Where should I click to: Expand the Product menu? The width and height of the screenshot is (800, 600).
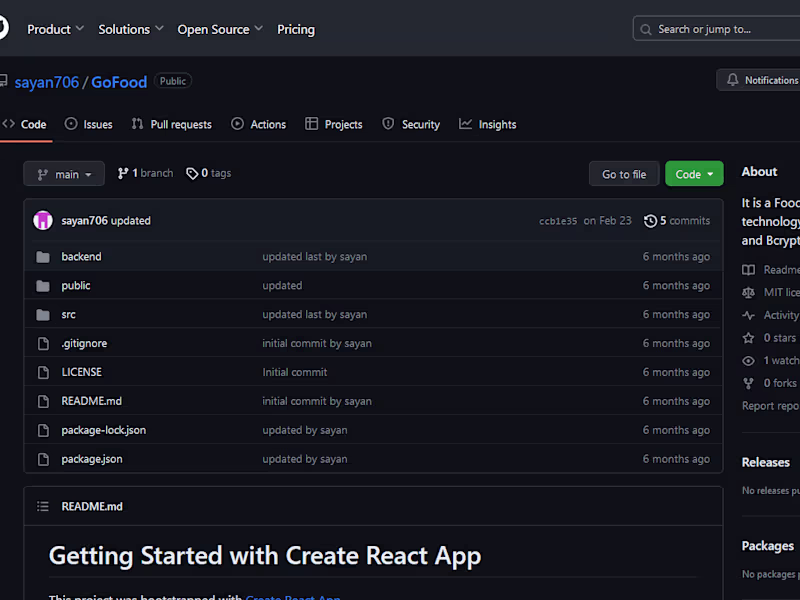(x=55, y=29)
